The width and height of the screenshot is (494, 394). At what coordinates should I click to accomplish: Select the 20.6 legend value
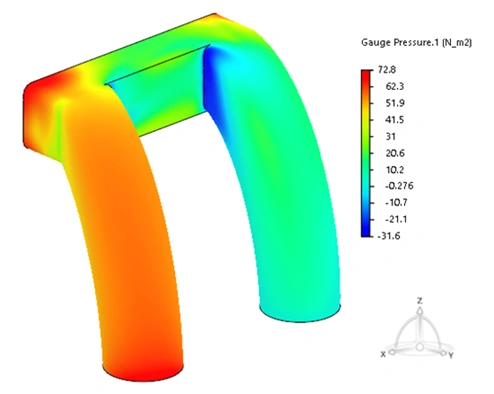pyautogui.click(x=395, y=153)
